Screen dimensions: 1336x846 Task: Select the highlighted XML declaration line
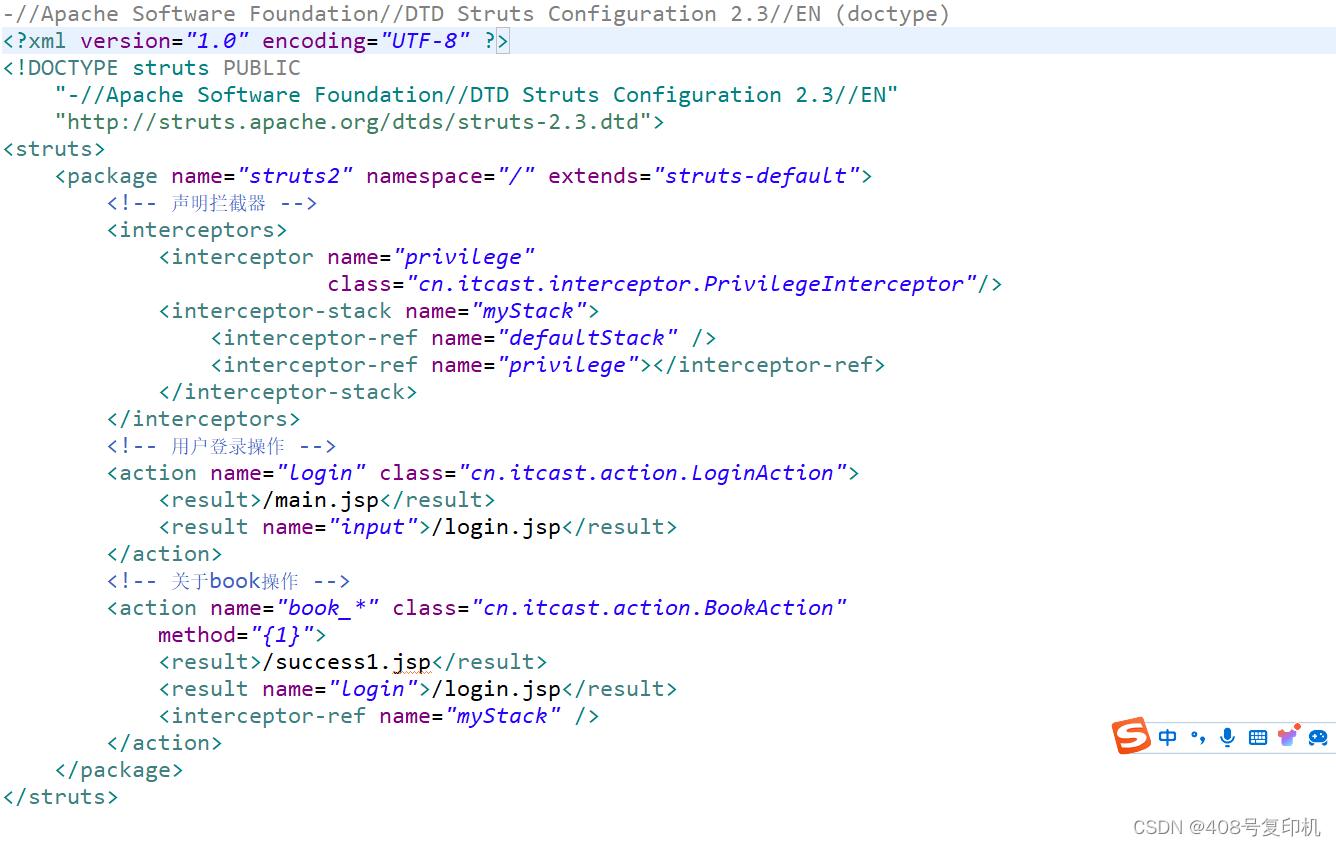255,40
